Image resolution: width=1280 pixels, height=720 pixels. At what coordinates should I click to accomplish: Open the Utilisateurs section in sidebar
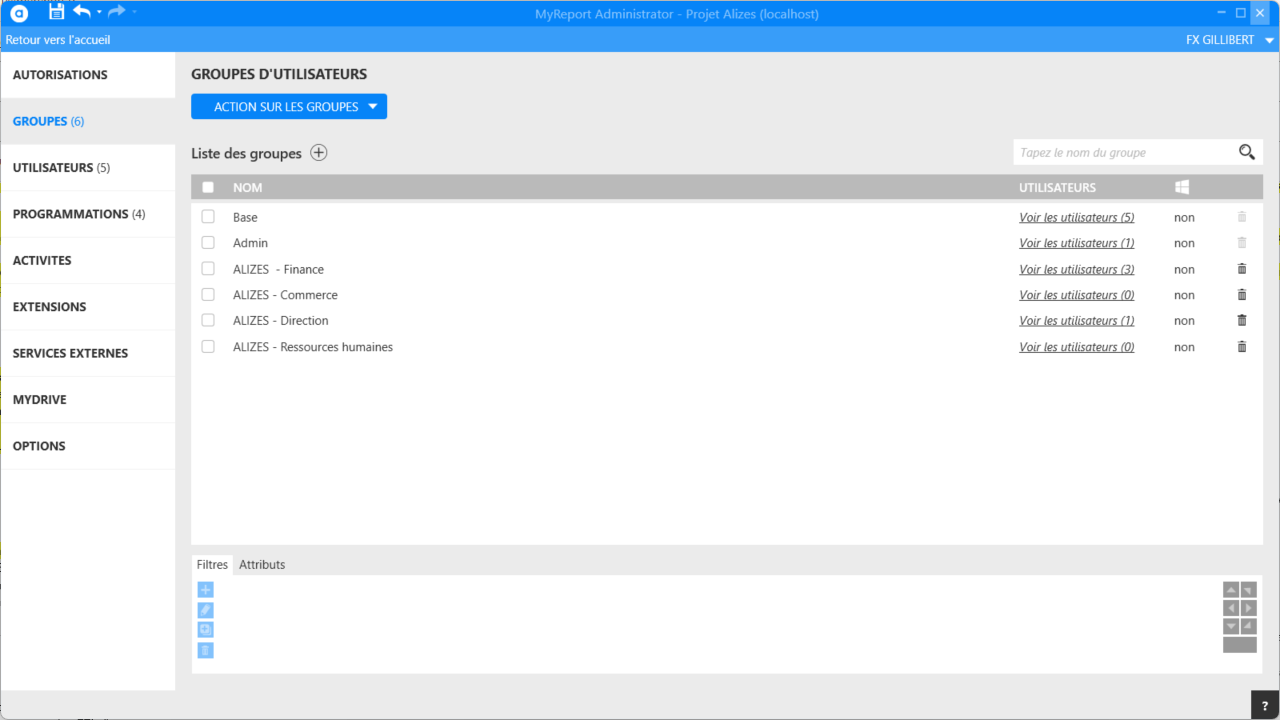tap(61, 168)
